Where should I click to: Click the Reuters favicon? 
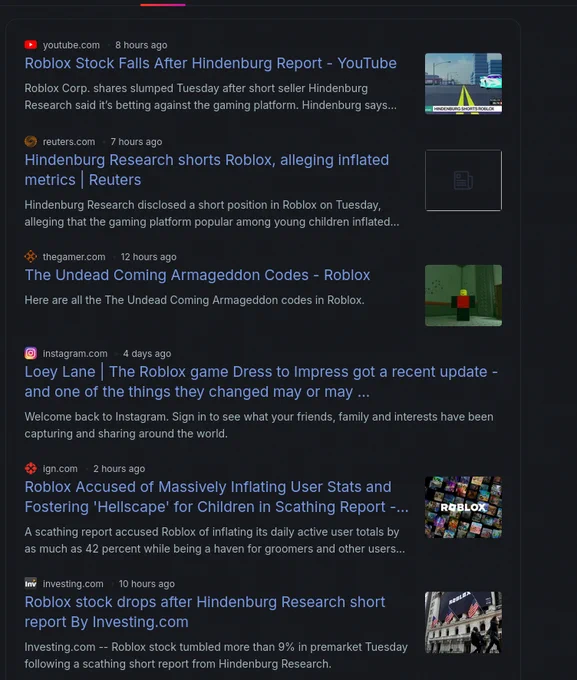(30, 141)
